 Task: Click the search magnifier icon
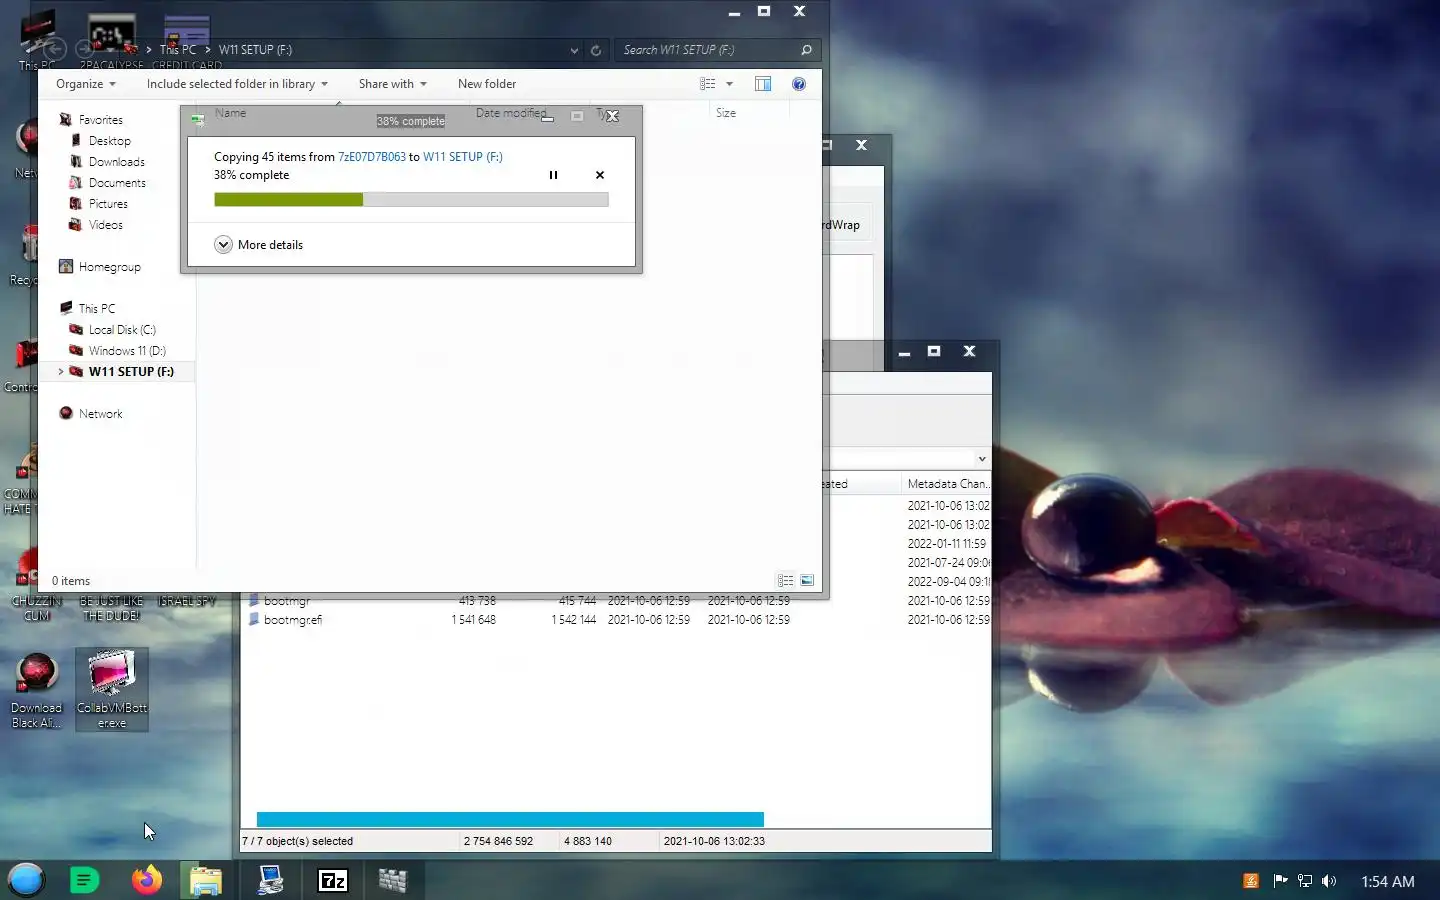click(x=806, y=50)
